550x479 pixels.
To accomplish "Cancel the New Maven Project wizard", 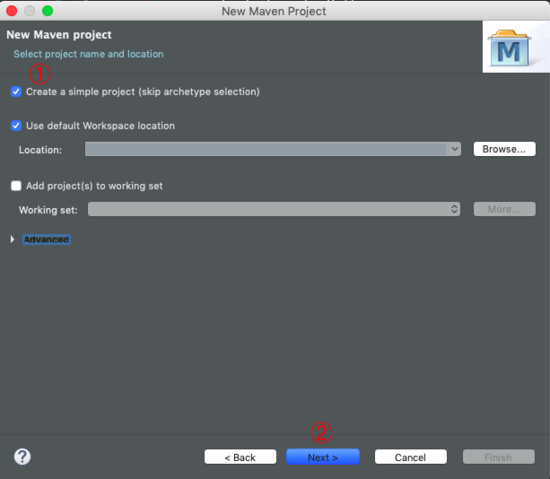I will tap(411, 457).
